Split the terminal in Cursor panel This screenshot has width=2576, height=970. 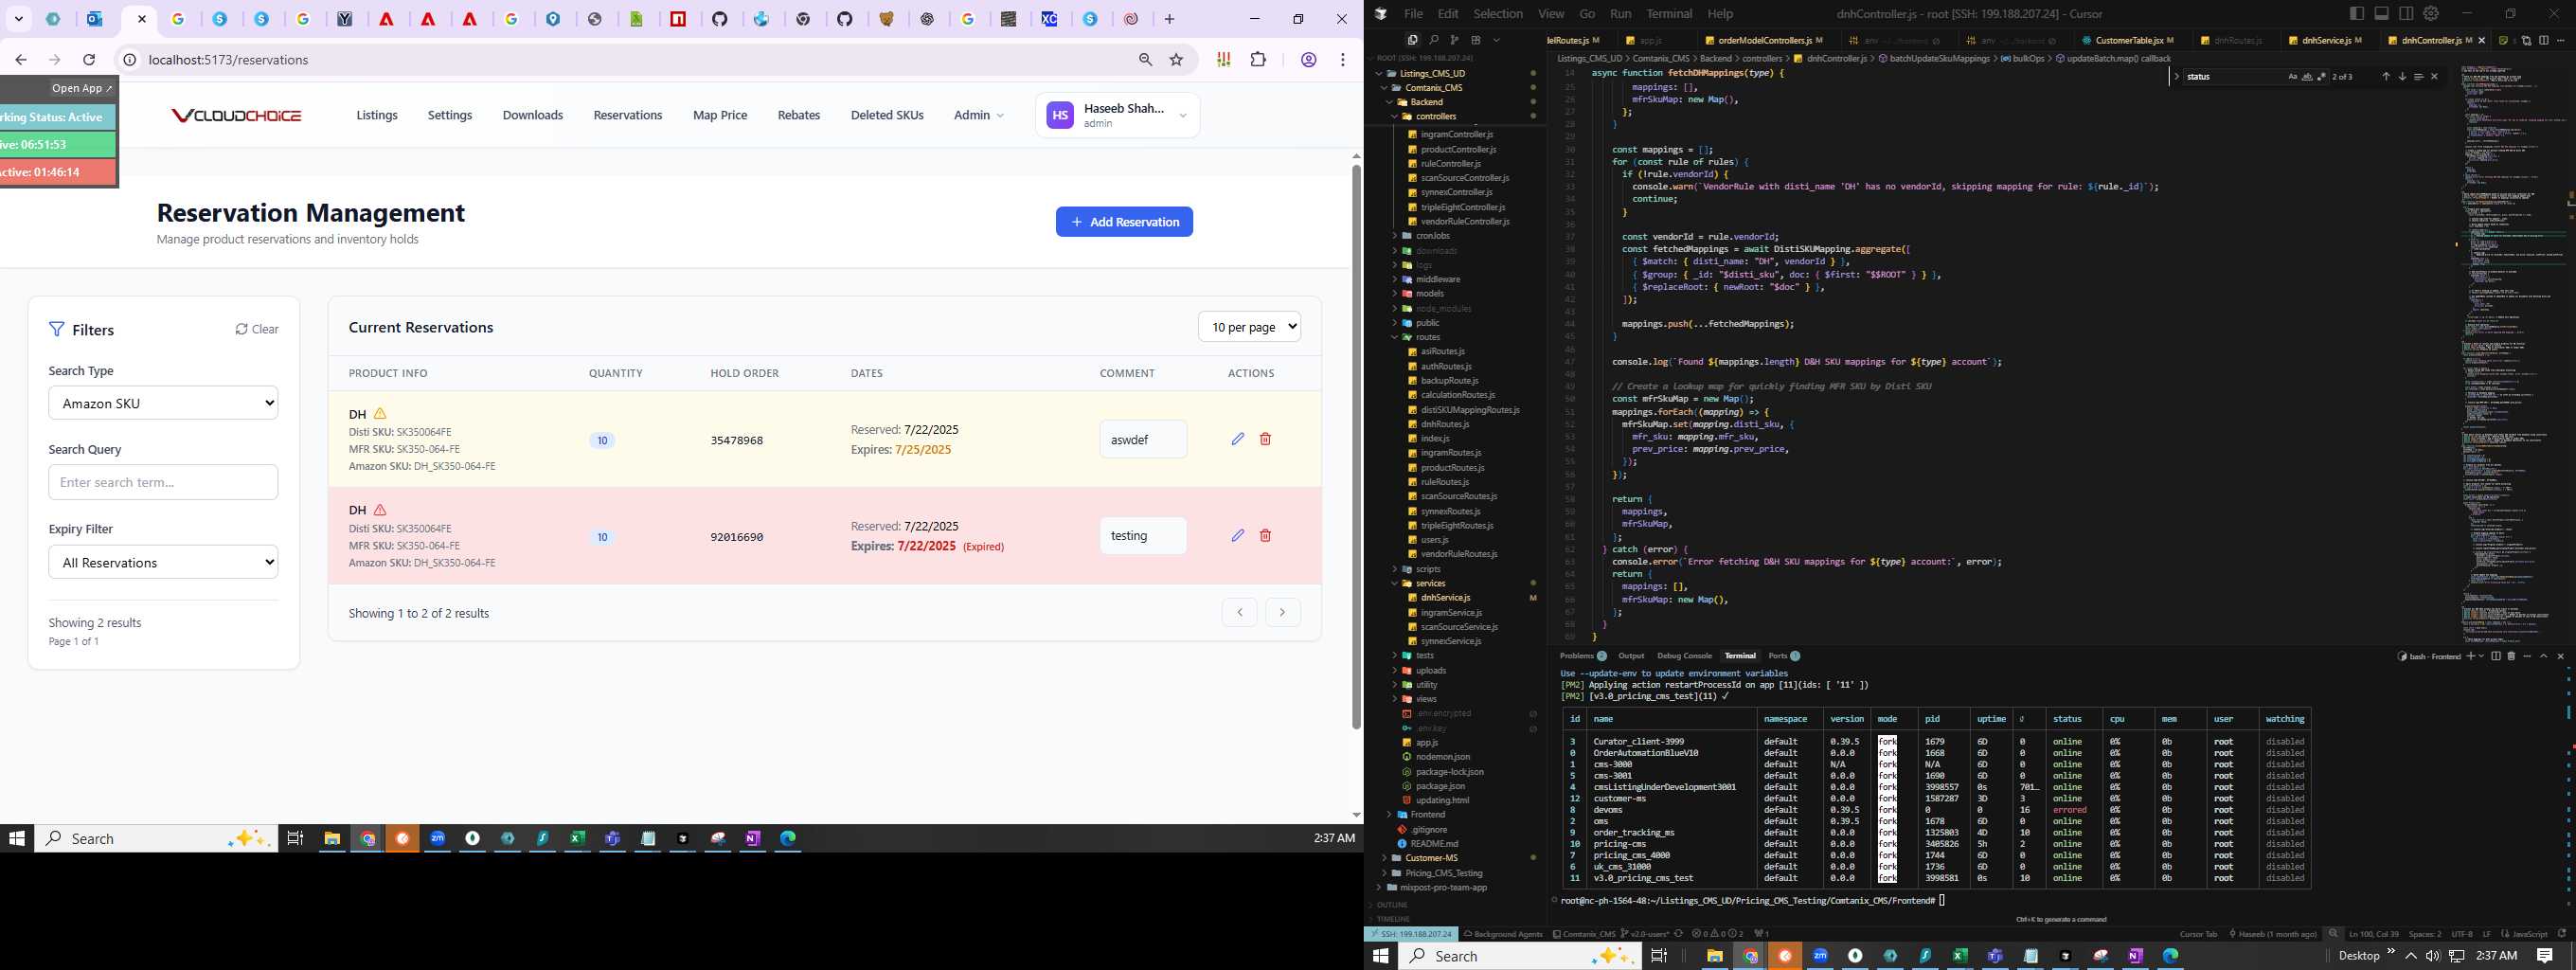pyautogui.click(x=2496, y=656)
